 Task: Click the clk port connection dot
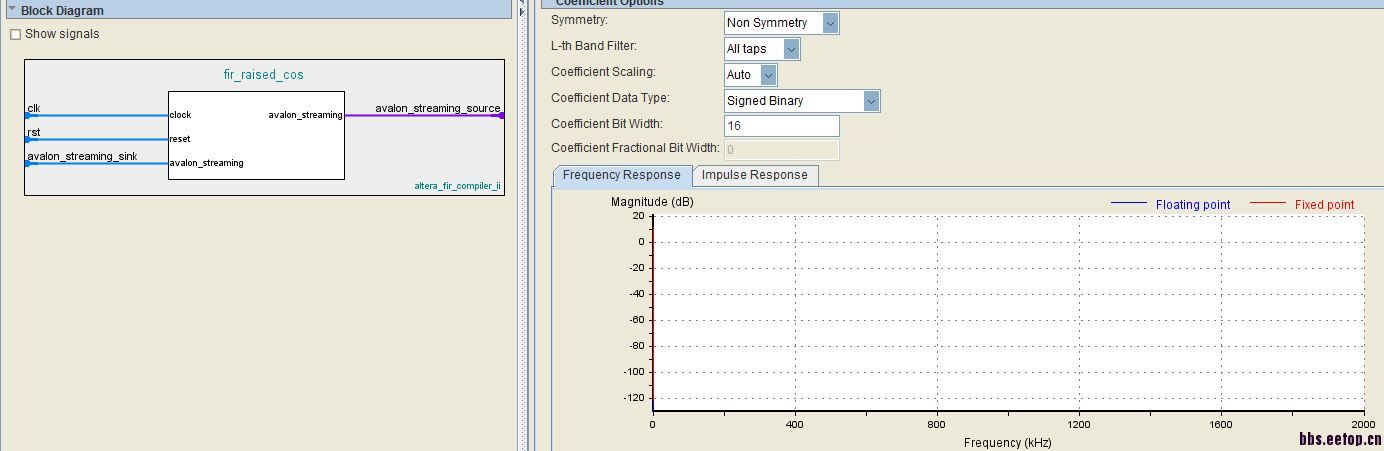pos(28,116)
